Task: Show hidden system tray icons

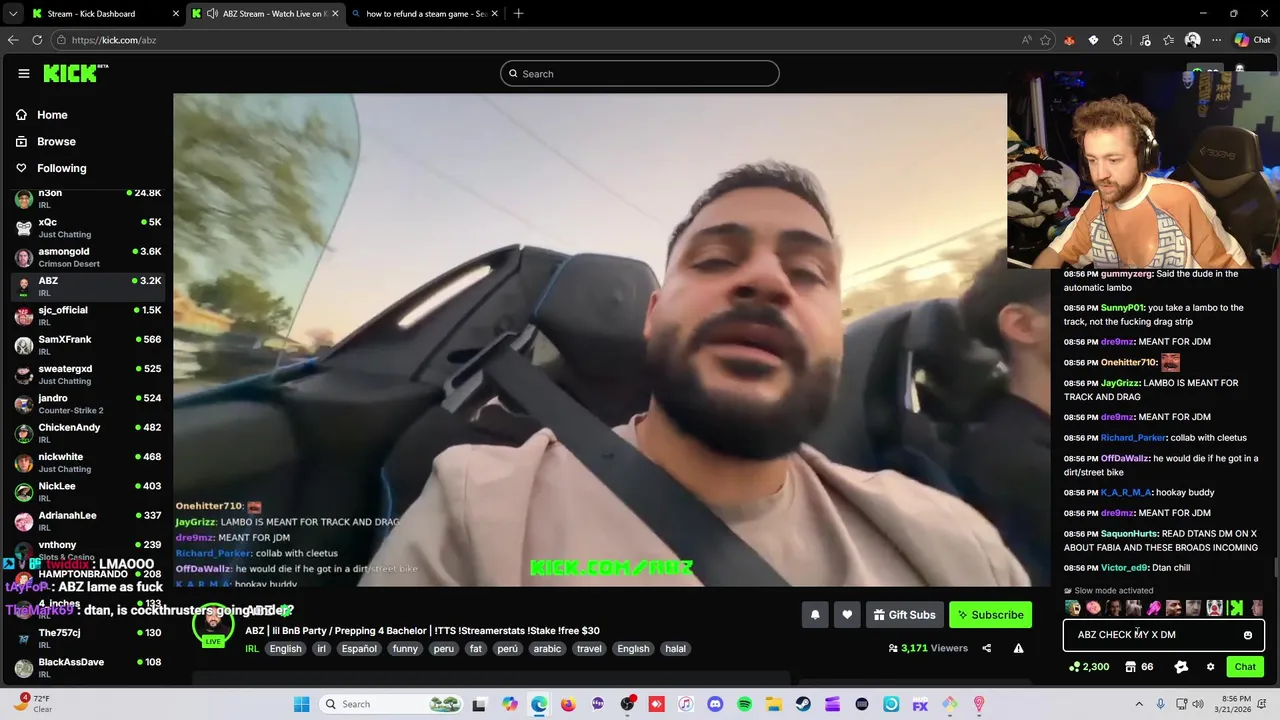Action: coord(1139,704)
